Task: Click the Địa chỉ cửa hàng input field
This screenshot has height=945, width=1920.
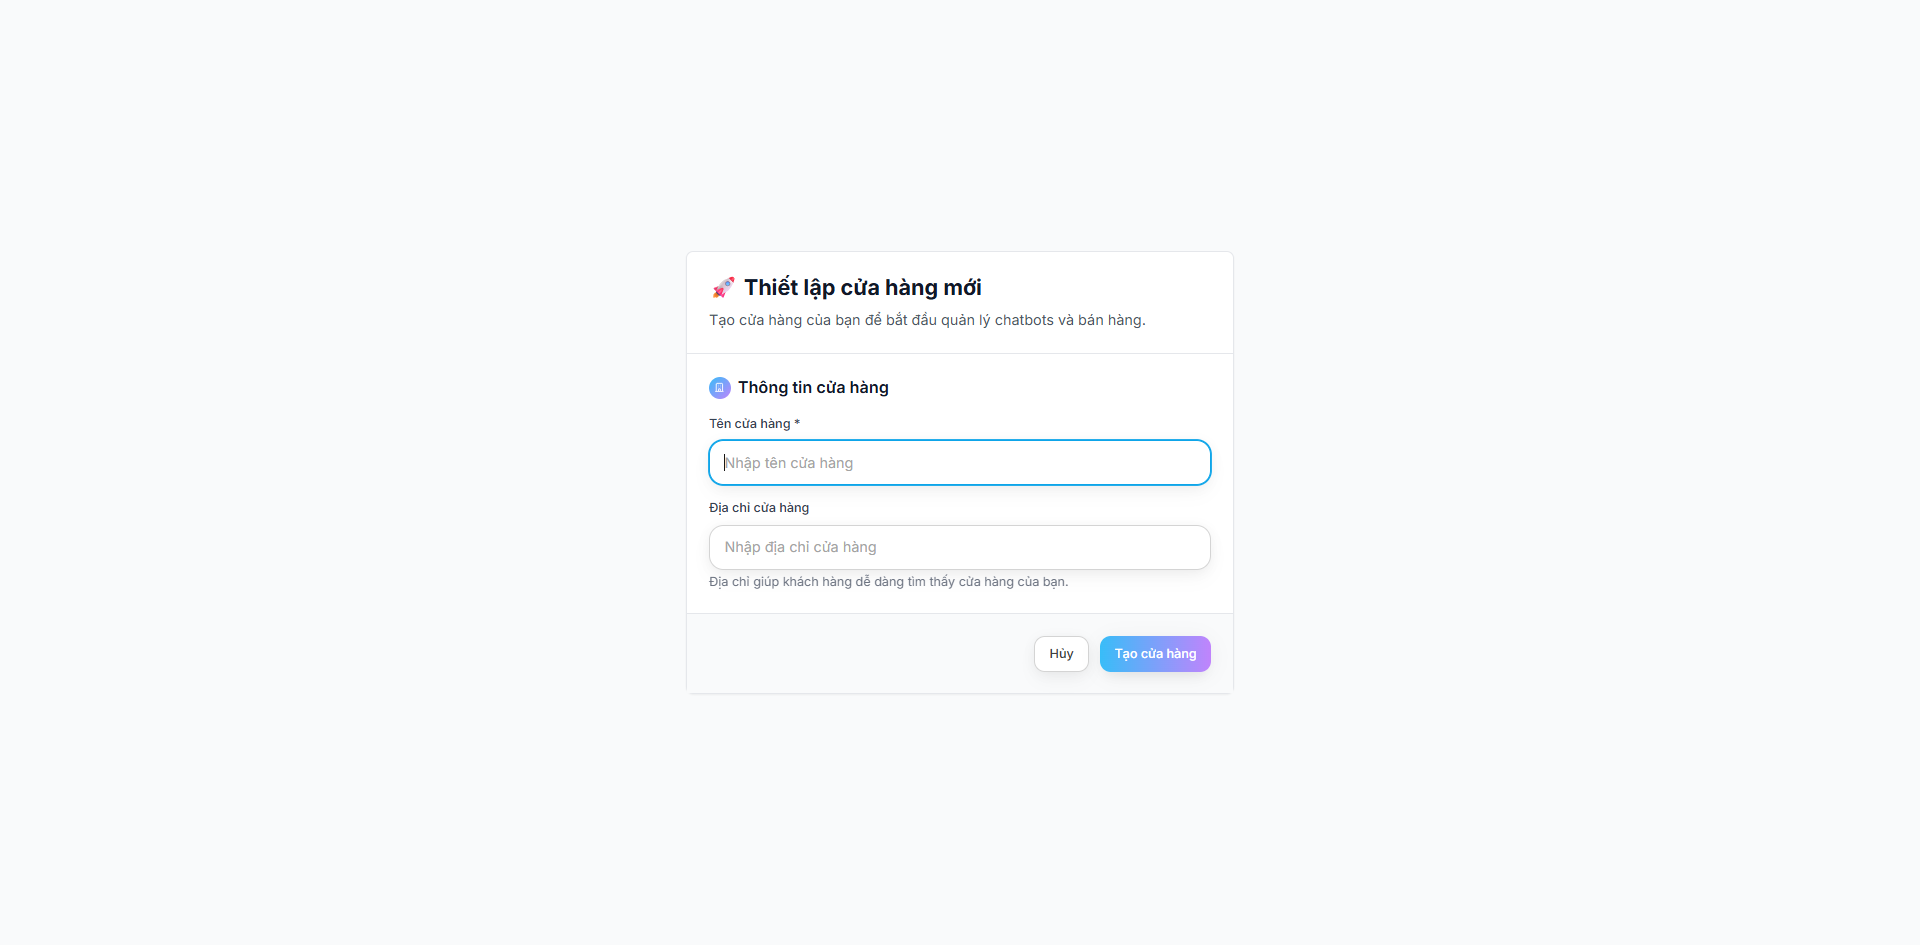Action: click(959, 548)
